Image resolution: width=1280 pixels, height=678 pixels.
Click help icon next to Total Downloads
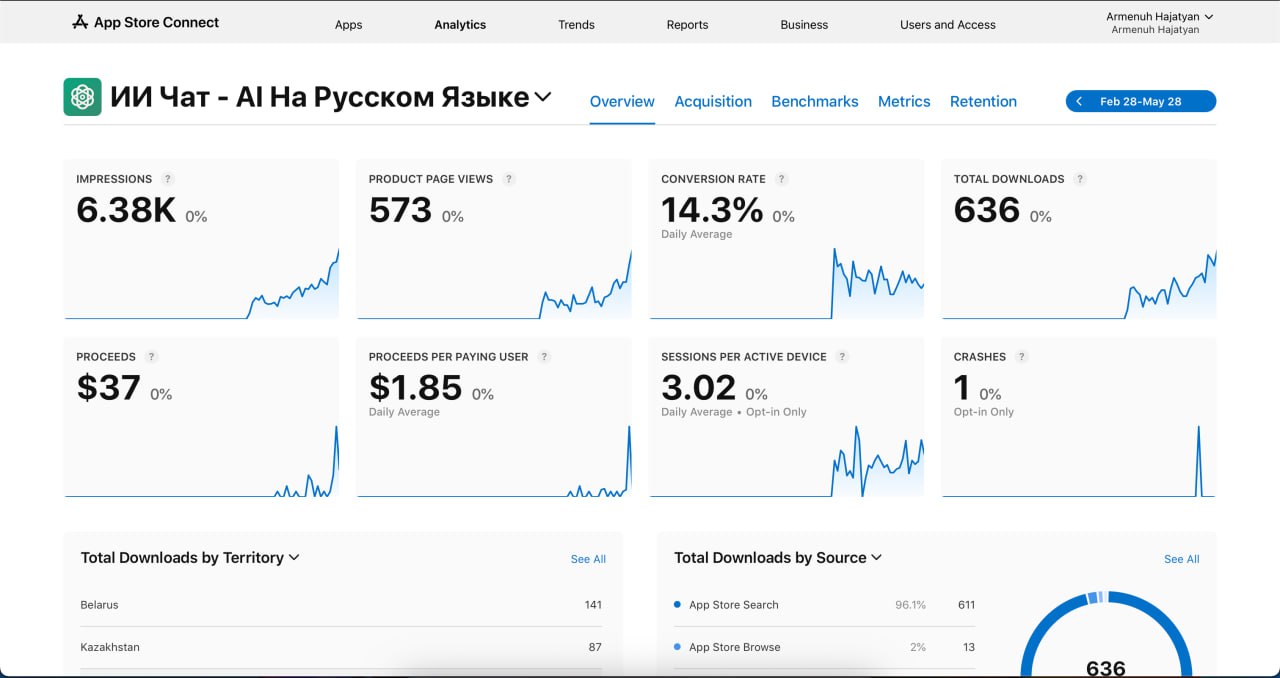point(1080,179)
